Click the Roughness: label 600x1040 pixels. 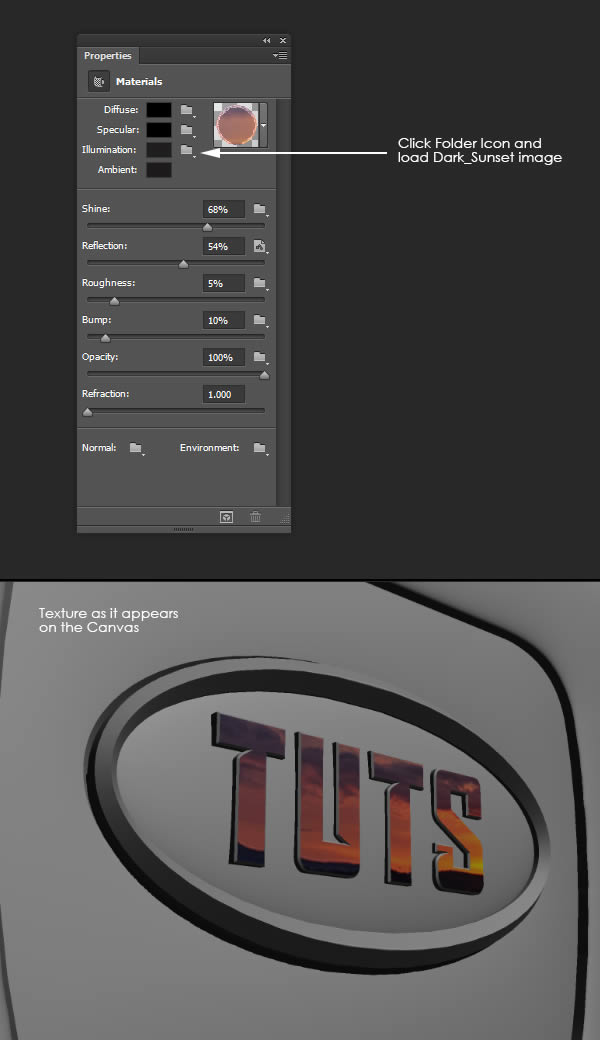pos(108,283)
